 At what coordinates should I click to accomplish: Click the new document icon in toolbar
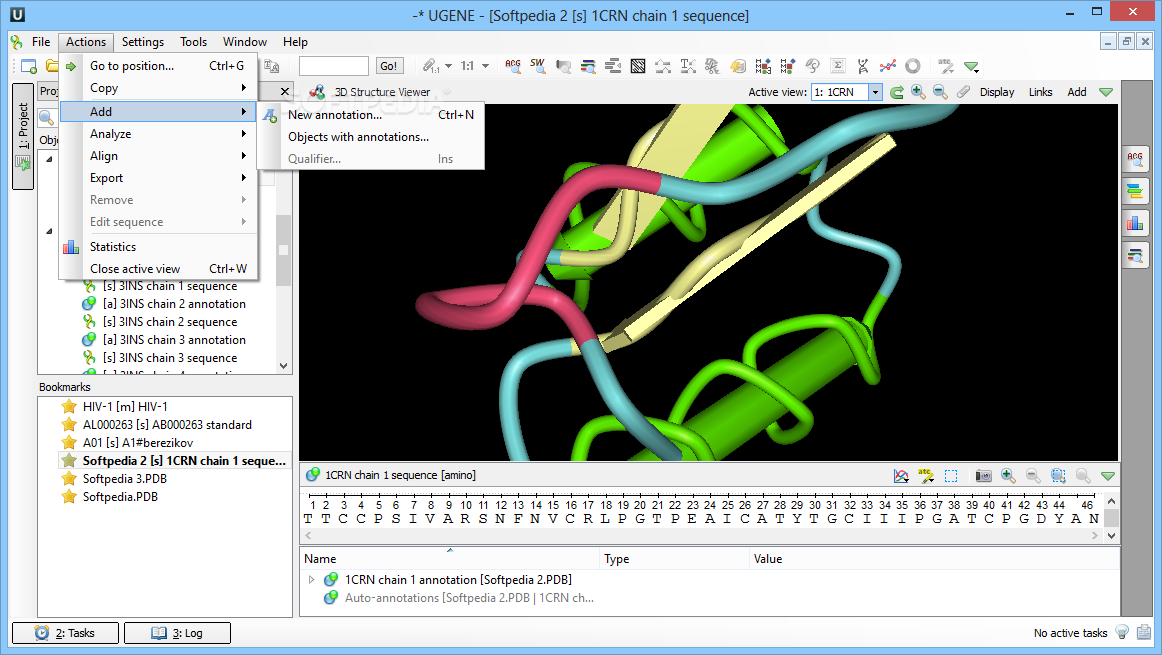(x=28, y=66)
